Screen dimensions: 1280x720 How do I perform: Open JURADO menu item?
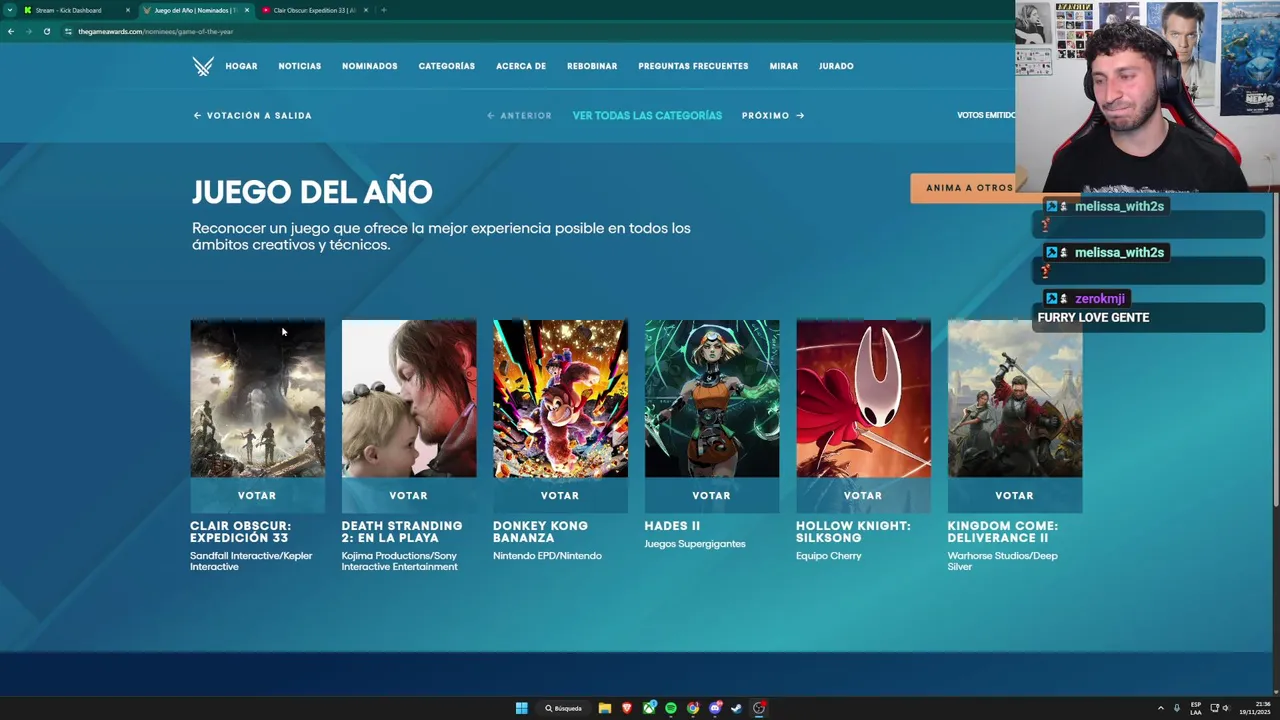pyautogui.click(x=836, y=66)
